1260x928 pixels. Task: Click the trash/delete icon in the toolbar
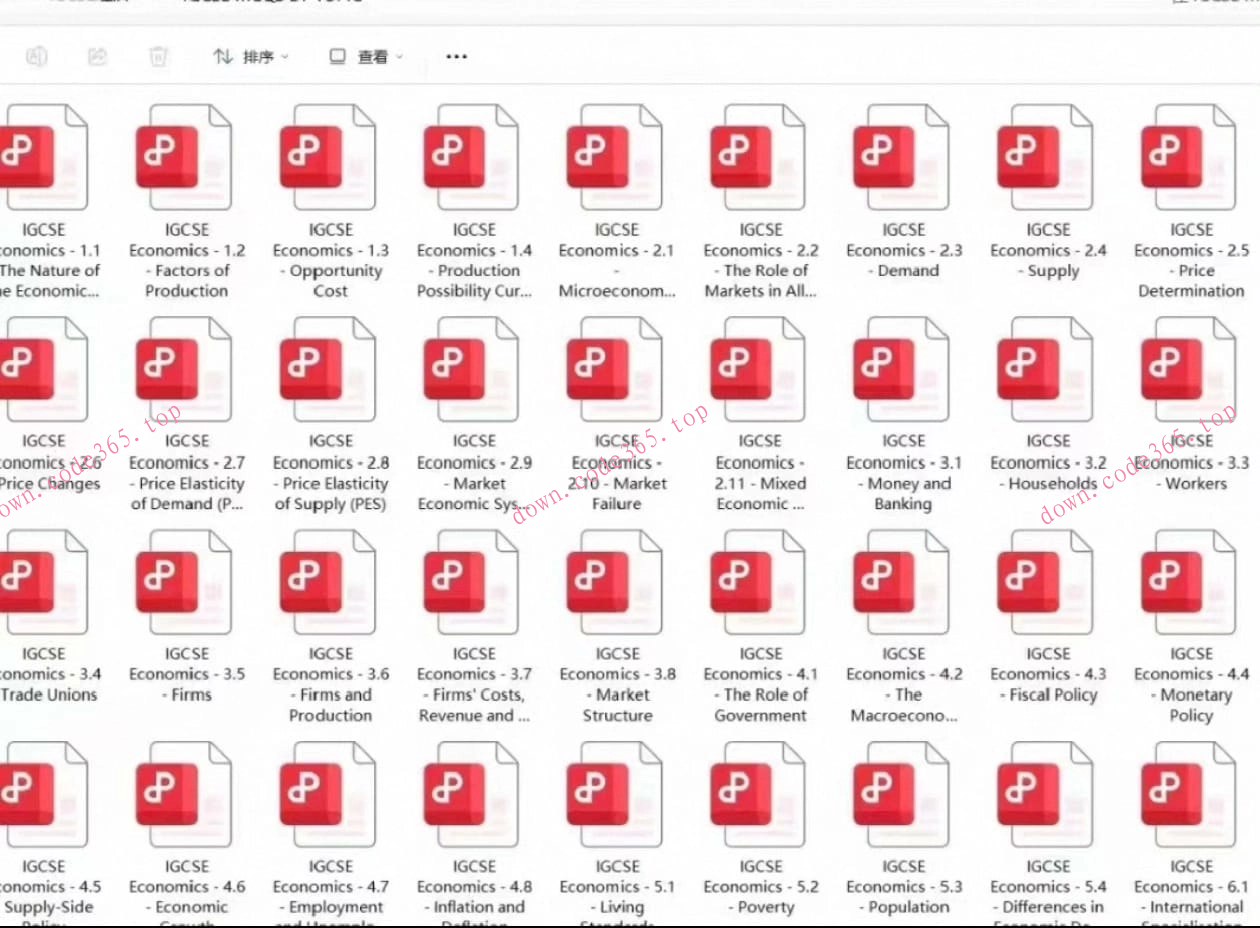pos(160,57)
